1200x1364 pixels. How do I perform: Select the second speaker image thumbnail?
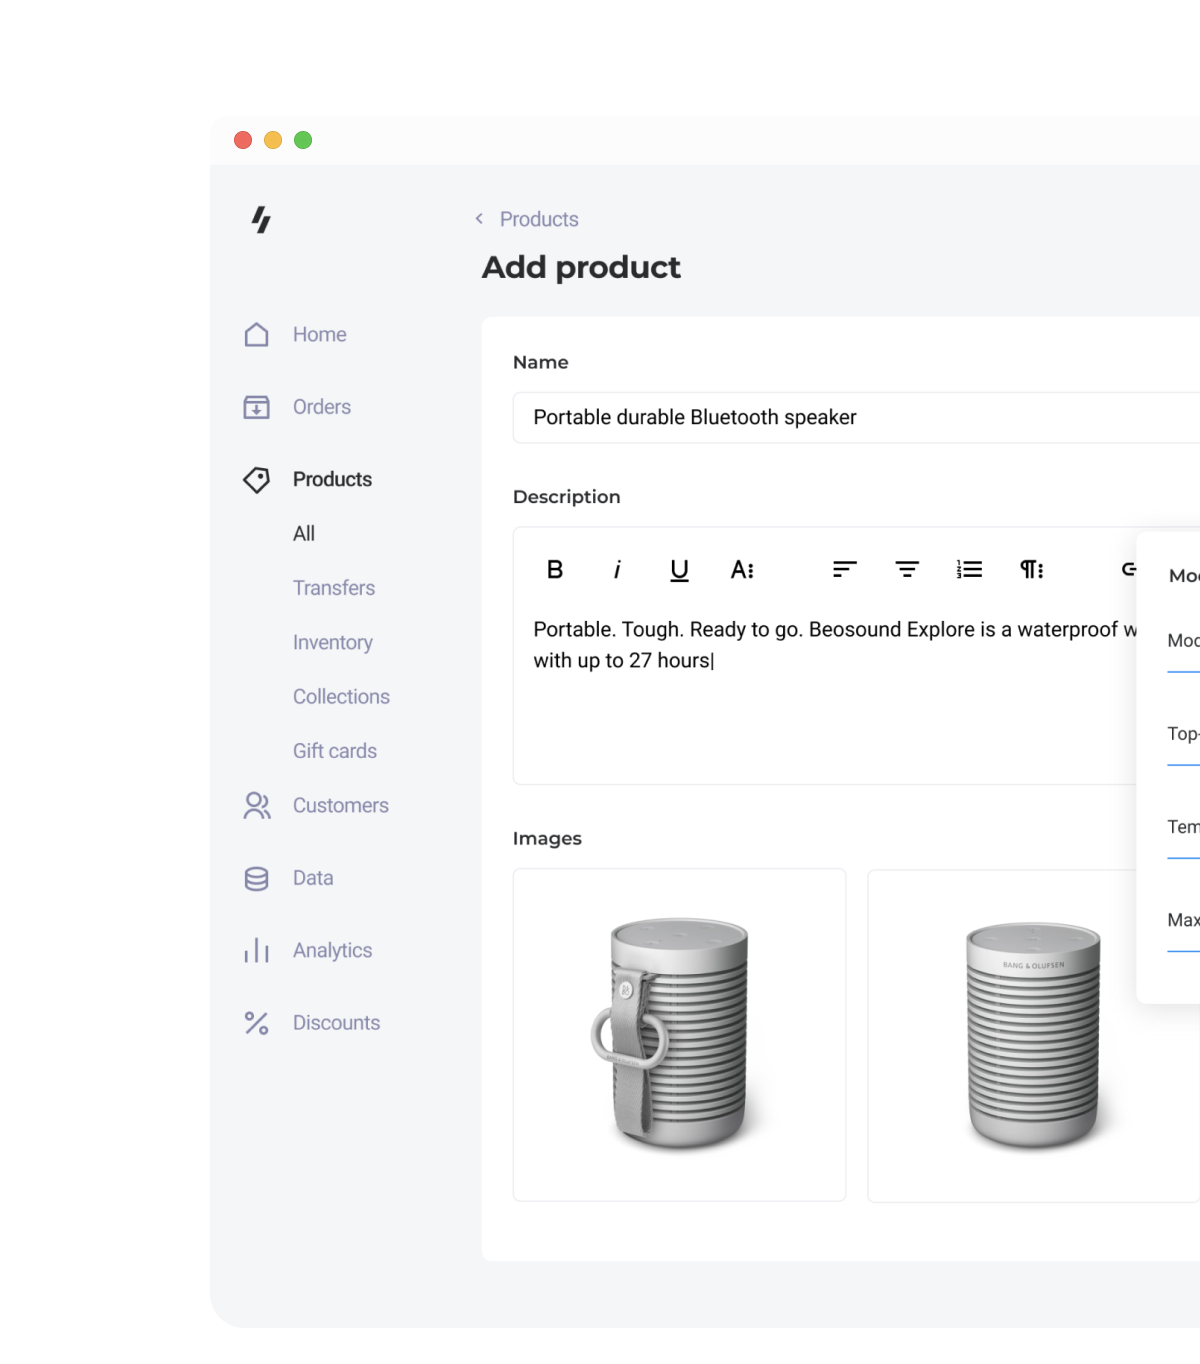click(1033, 1035)
